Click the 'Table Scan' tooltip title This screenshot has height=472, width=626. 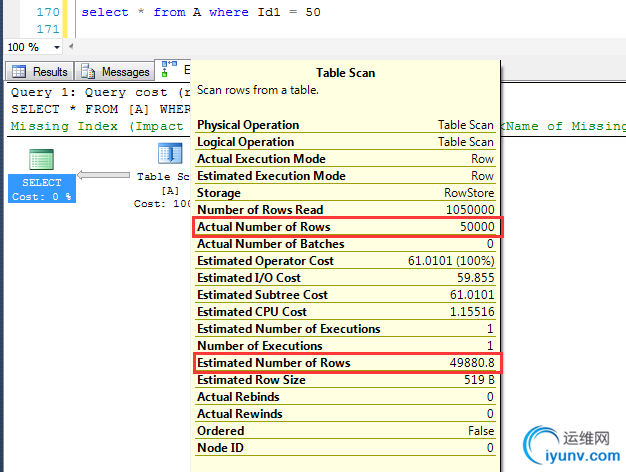coord(345,73)
